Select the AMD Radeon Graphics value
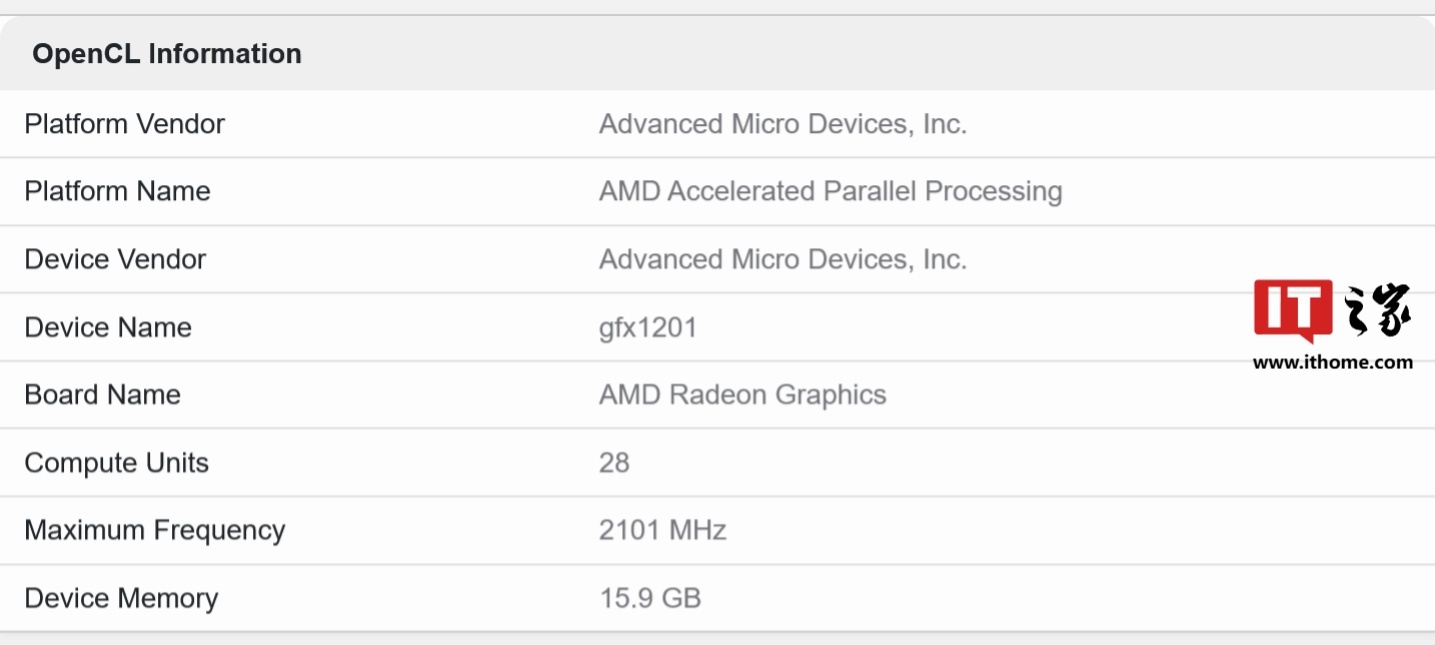This screenshot has width=1435, height=645. (x=742, y=394)
